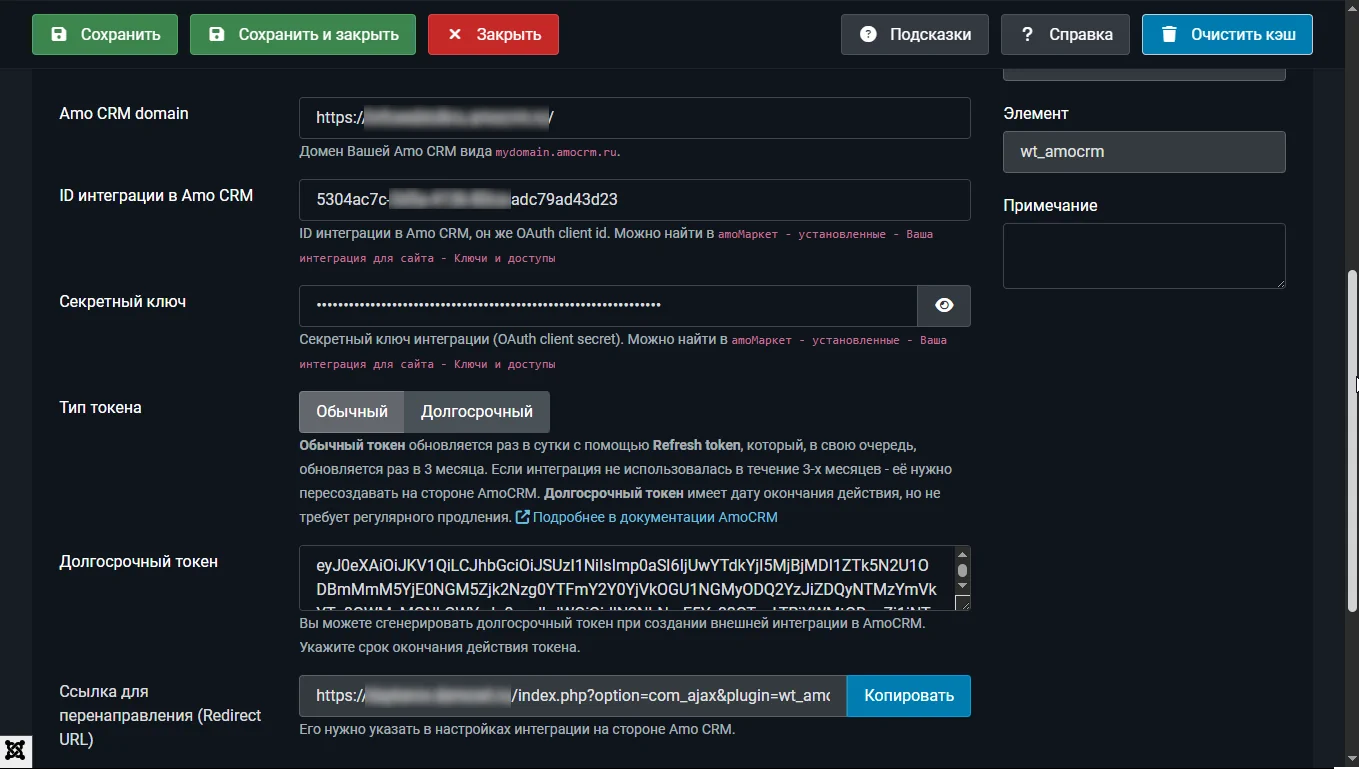Image resolution: width=1359 pixels, height=769 pixels.
Task: Click the ID интеграции в Amo CRM field
Action: (x=634, y=199)
